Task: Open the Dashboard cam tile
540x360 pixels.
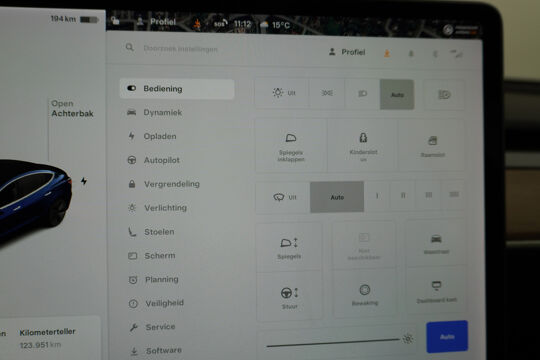Action: [436, 291]
